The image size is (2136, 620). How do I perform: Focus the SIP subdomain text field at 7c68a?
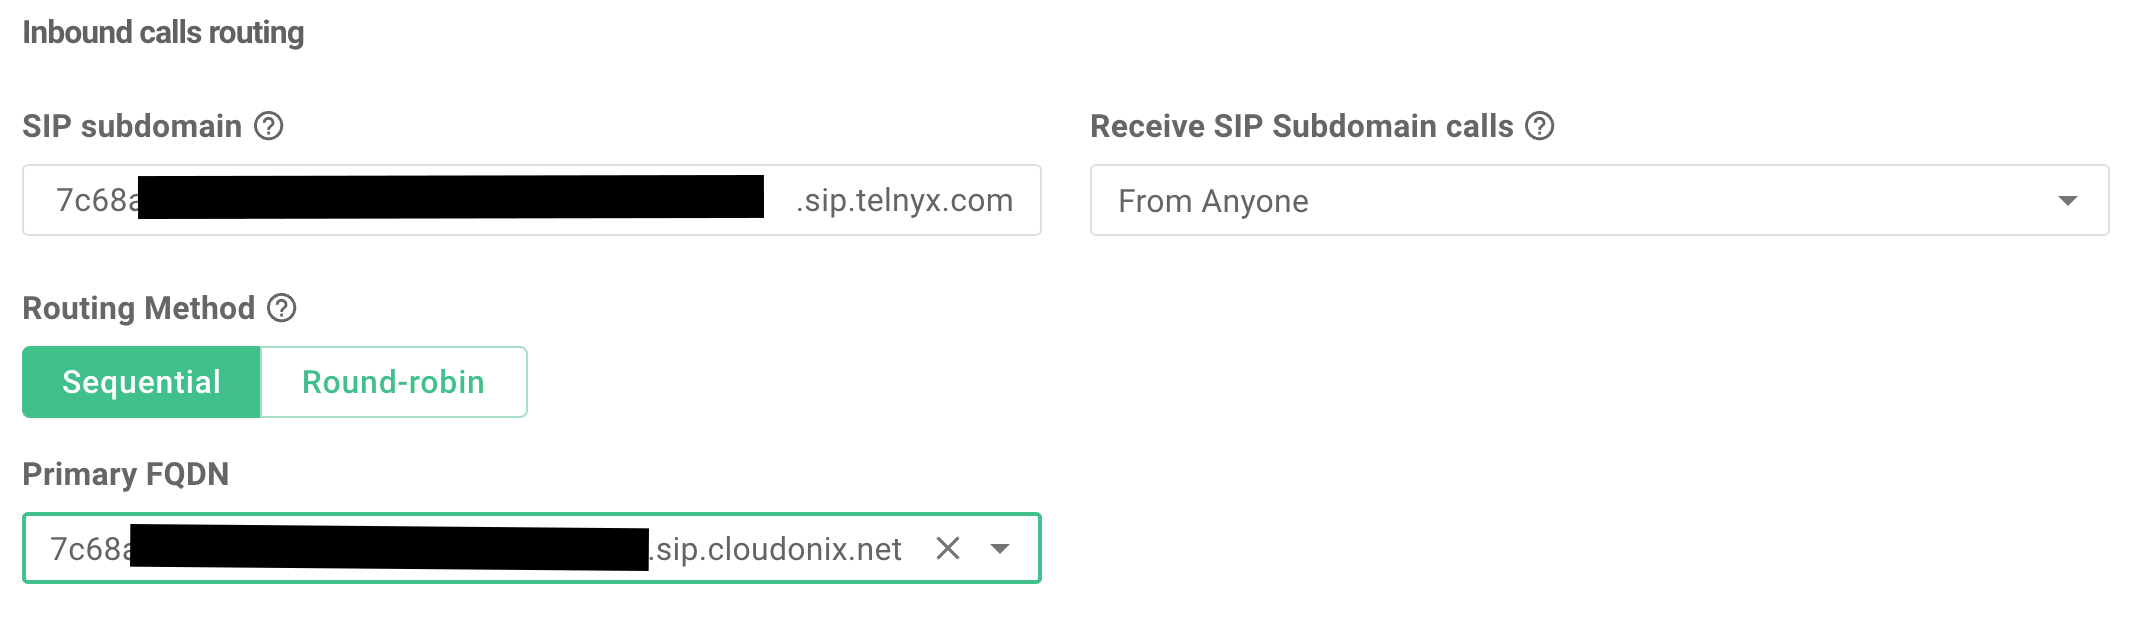click(x=96, y=200)
